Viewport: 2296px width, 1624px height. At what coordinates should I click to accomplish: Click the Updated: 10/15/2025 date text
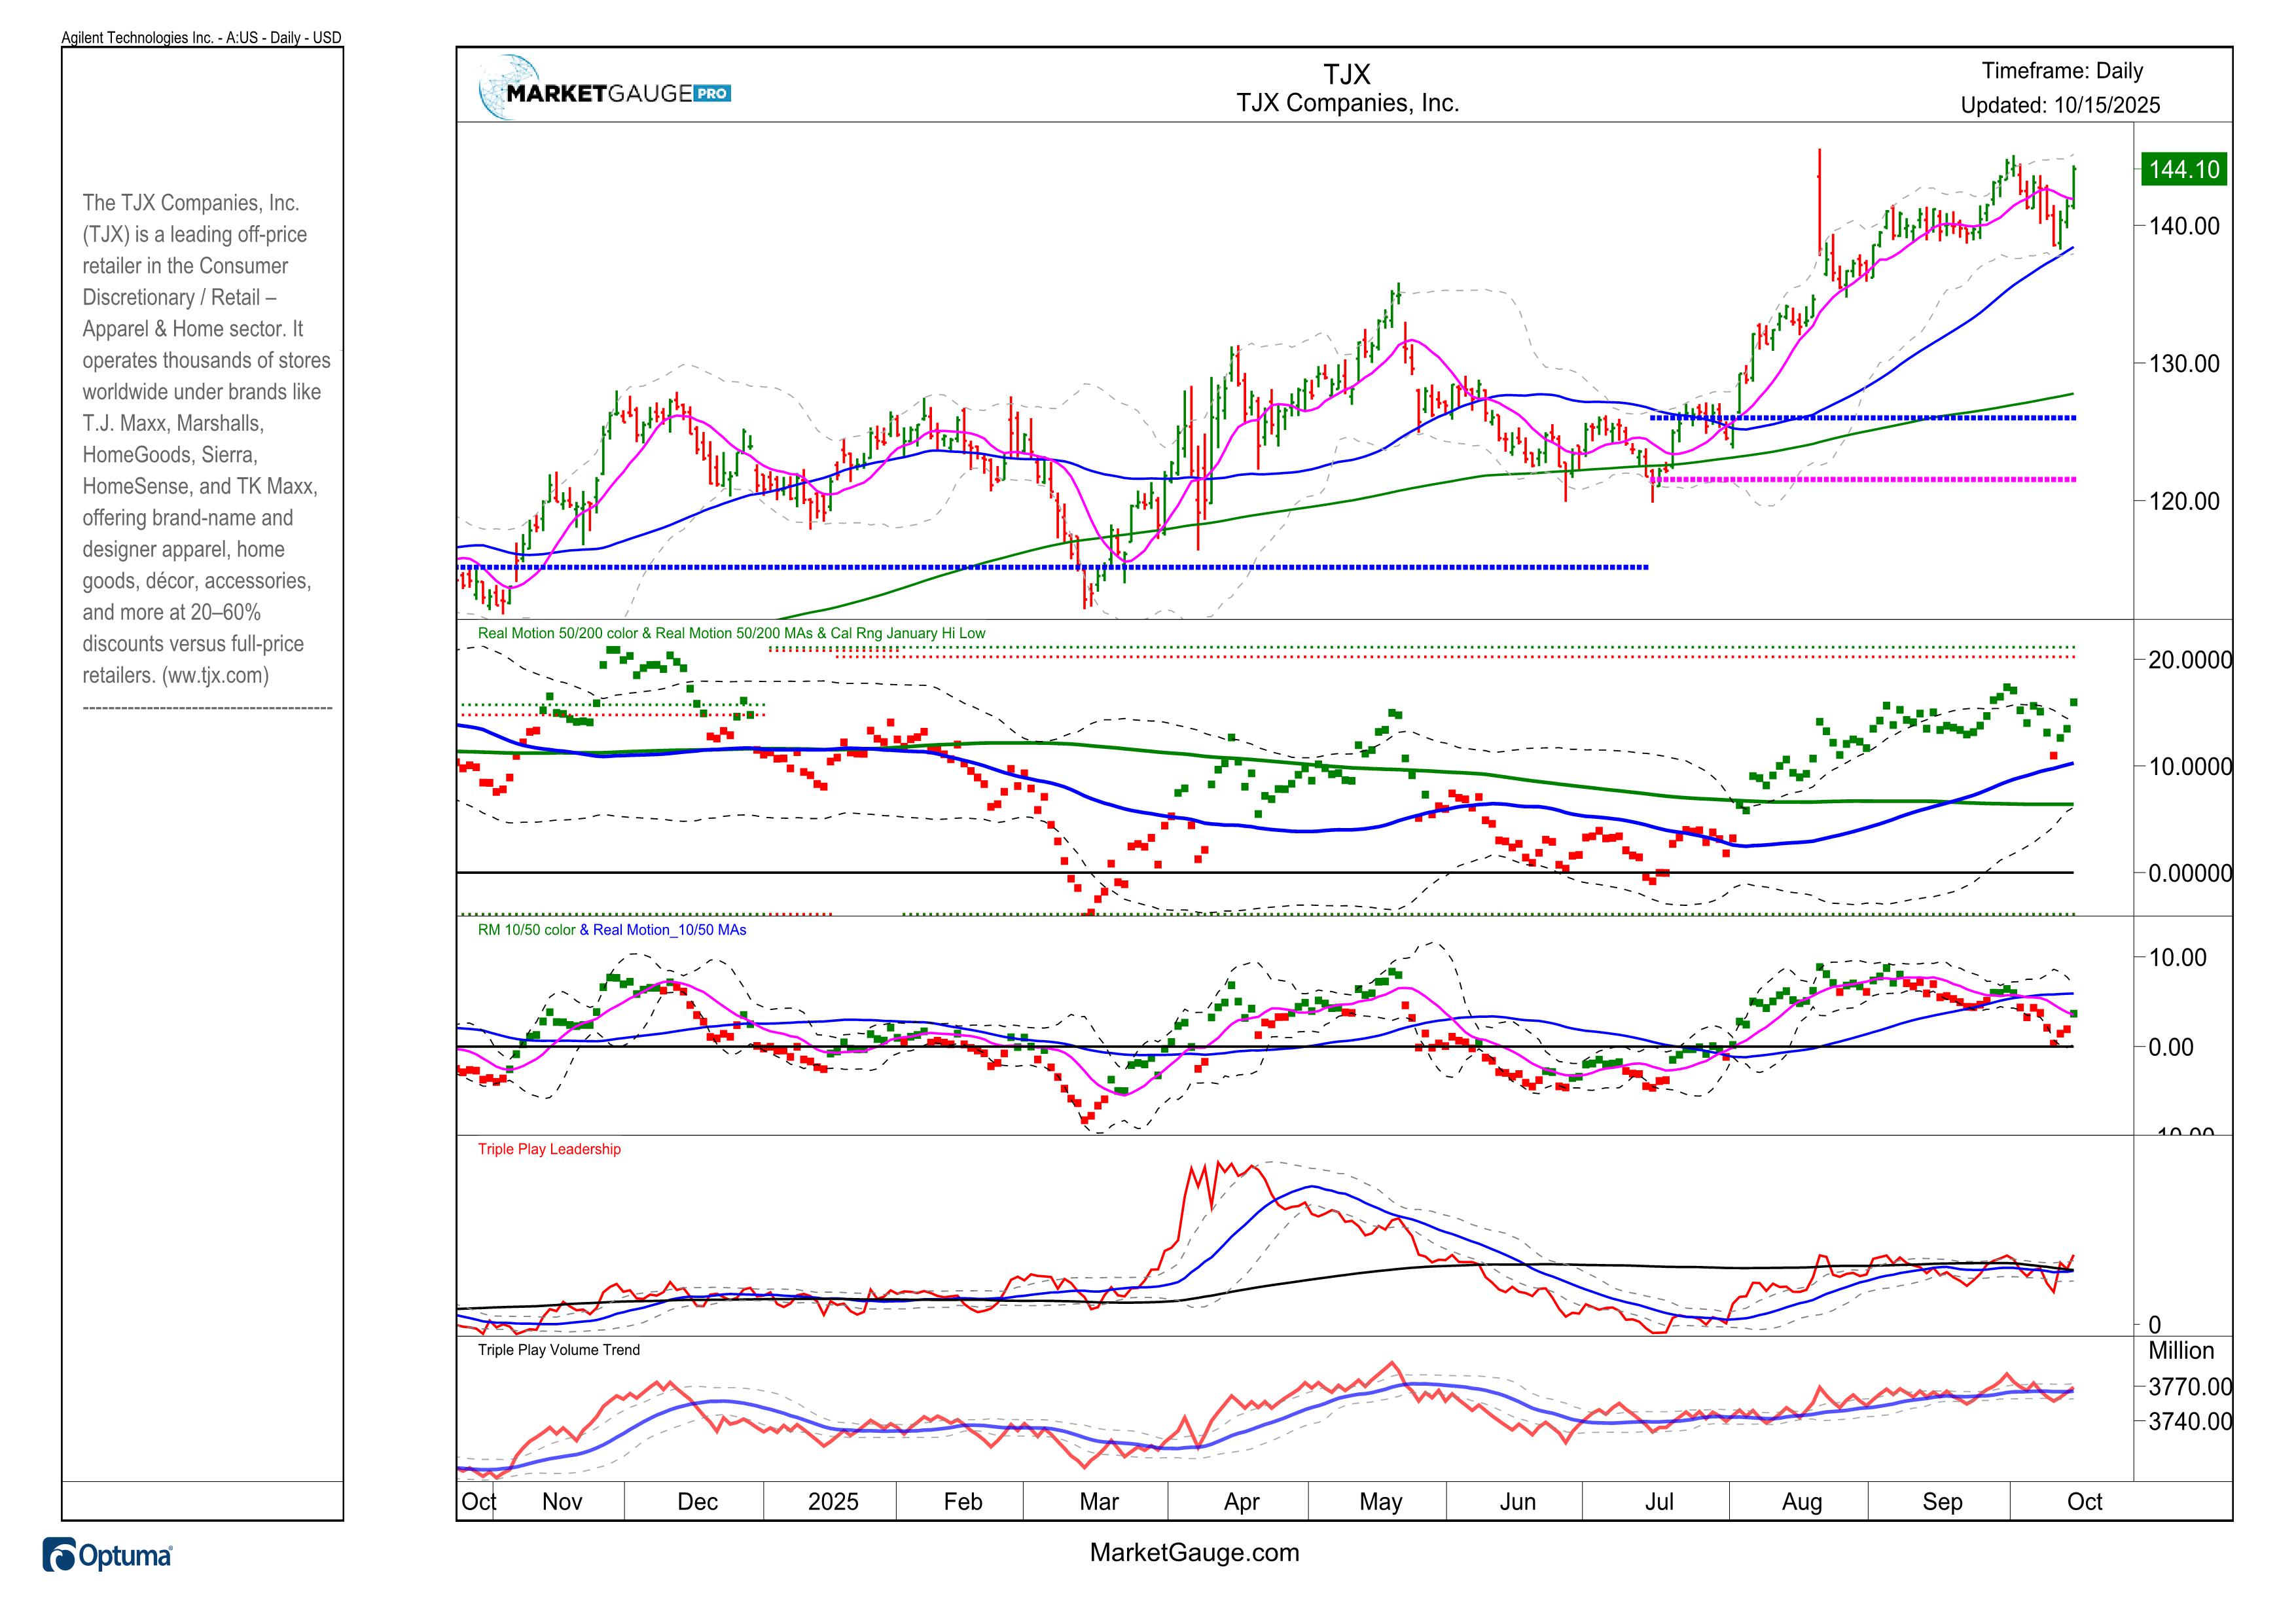point(2060,105)
